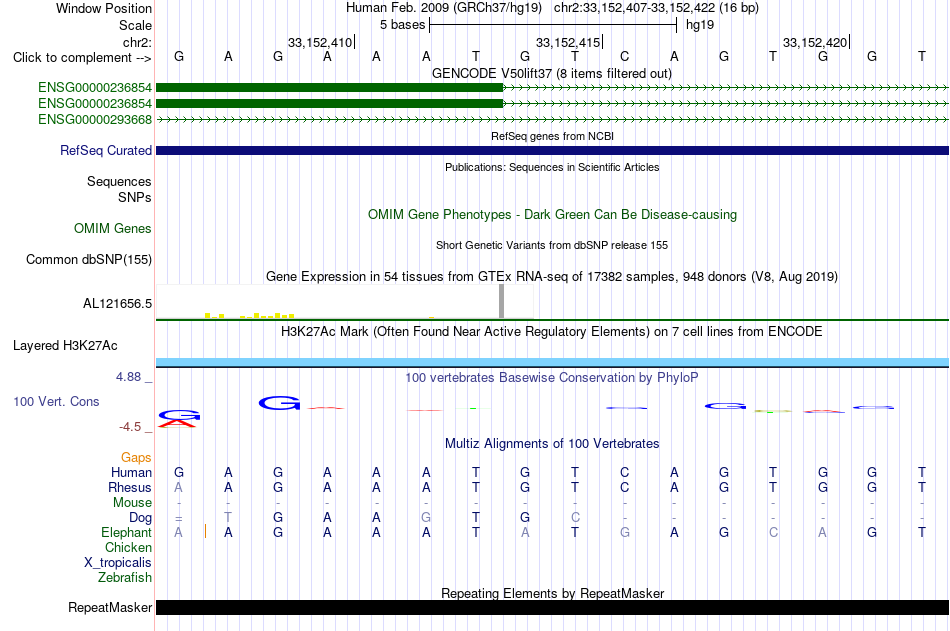
Task: Click the Dog species label
Action: (141, 518)
